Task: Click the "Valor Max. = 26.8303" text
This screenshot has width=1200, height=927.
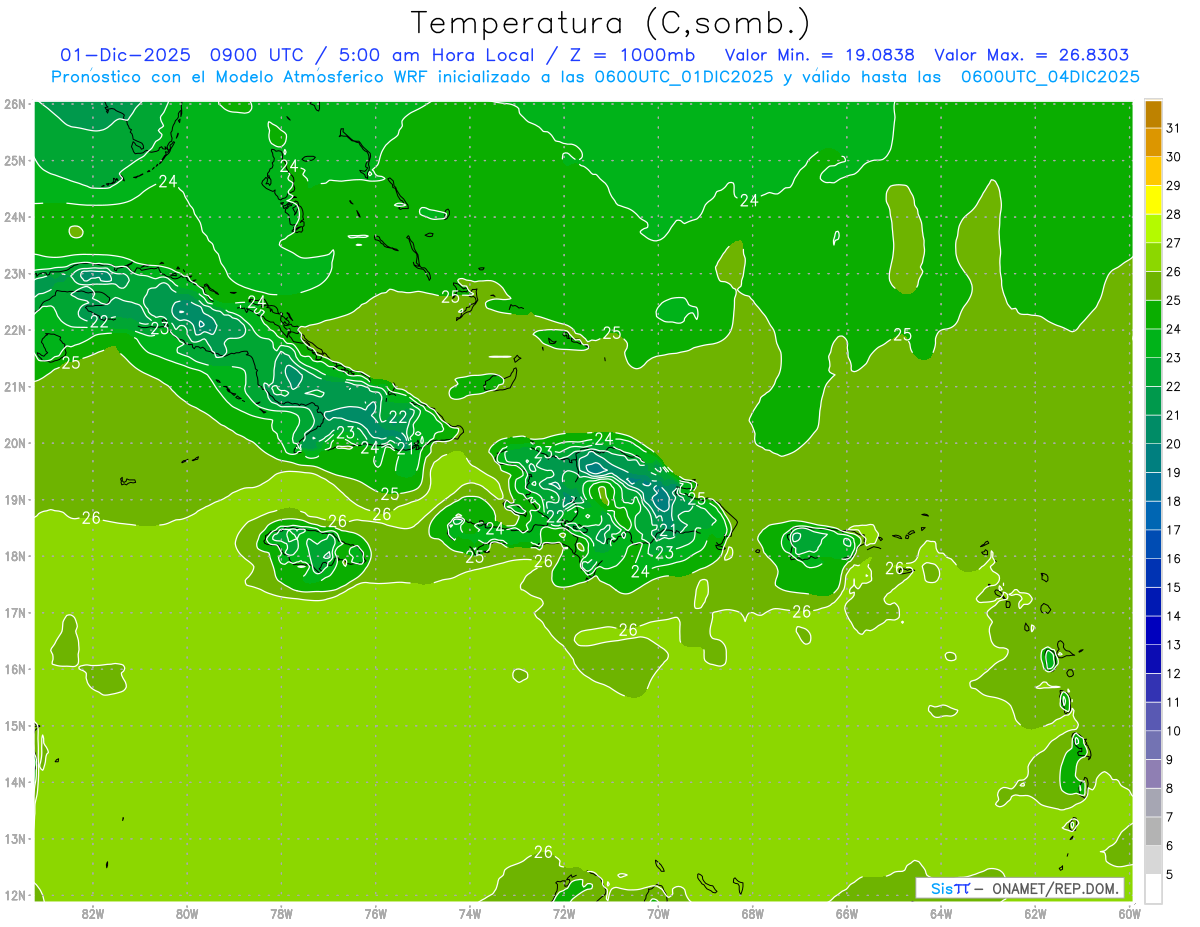Action: [1032, 55]
